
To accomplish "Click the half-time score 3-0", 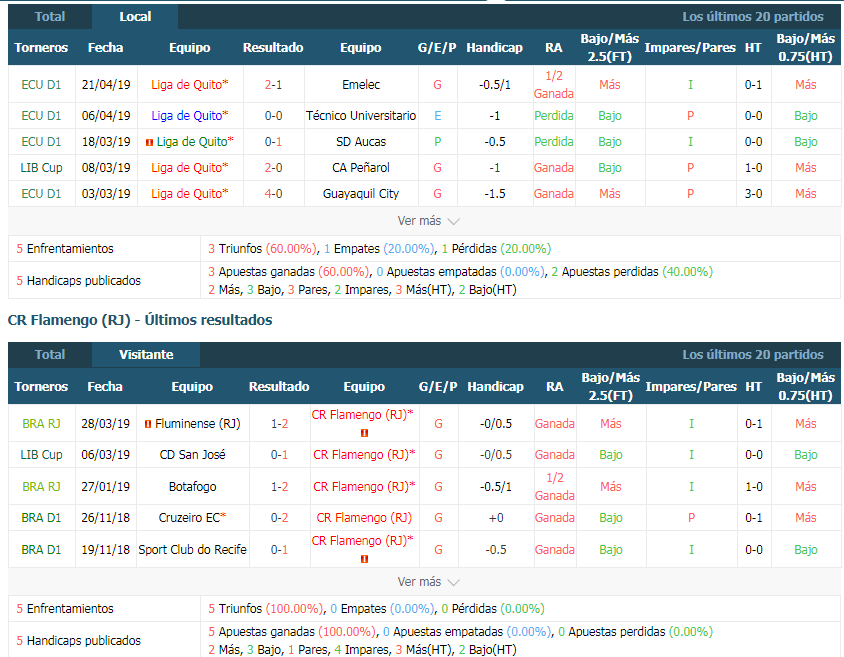I will pos(753,193).
